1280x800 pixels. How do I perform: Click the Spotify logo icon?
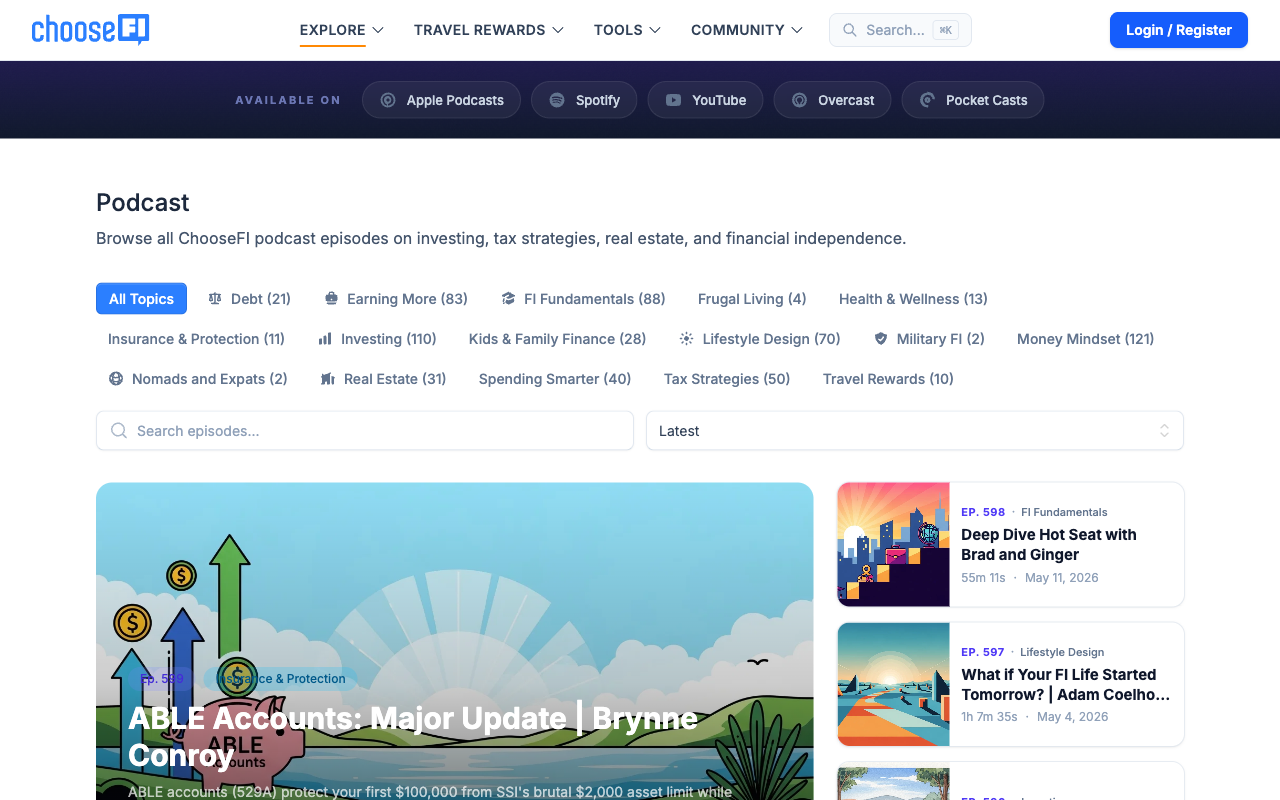(x=557, y=100)
